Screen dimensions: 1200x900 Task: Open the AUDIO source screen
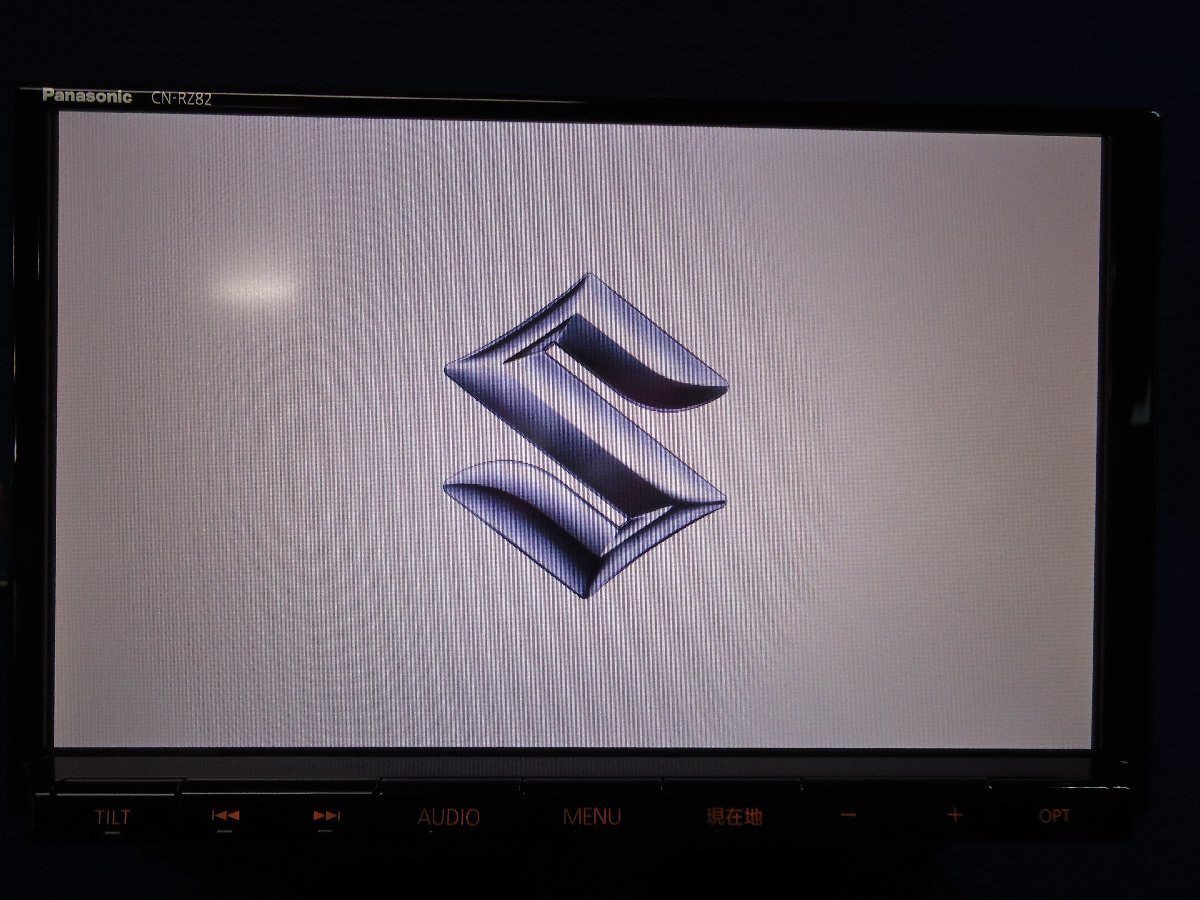coord(449,817)
